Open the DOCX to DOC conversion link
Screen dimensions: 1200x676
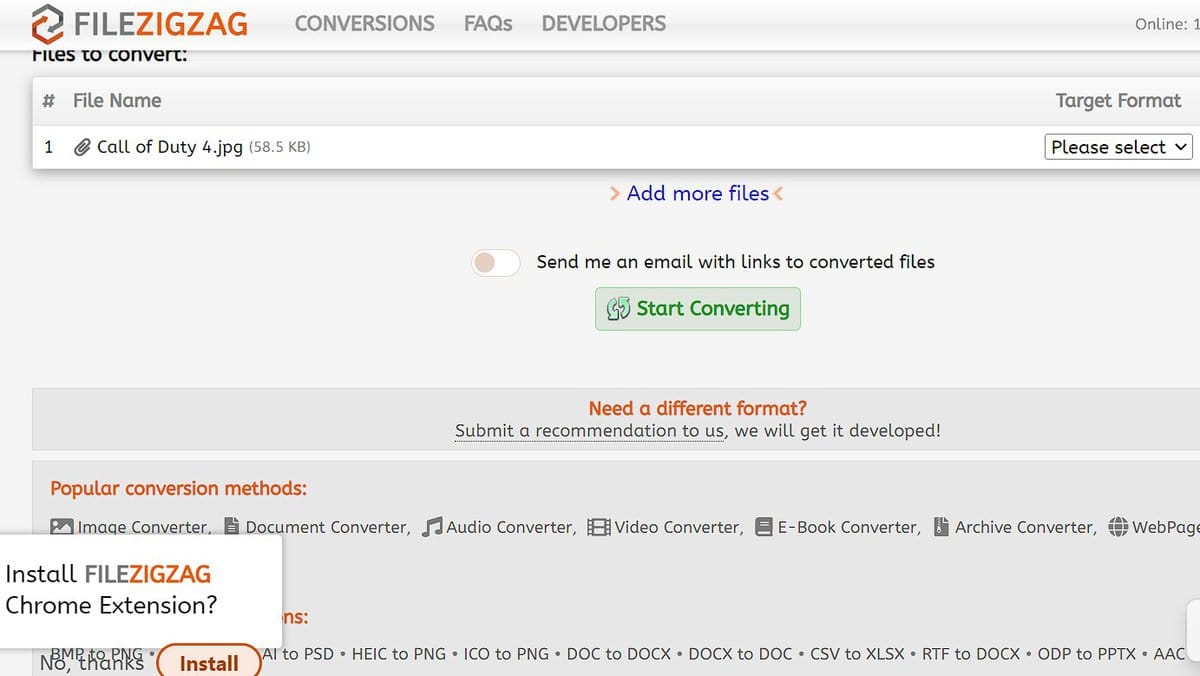741,654
